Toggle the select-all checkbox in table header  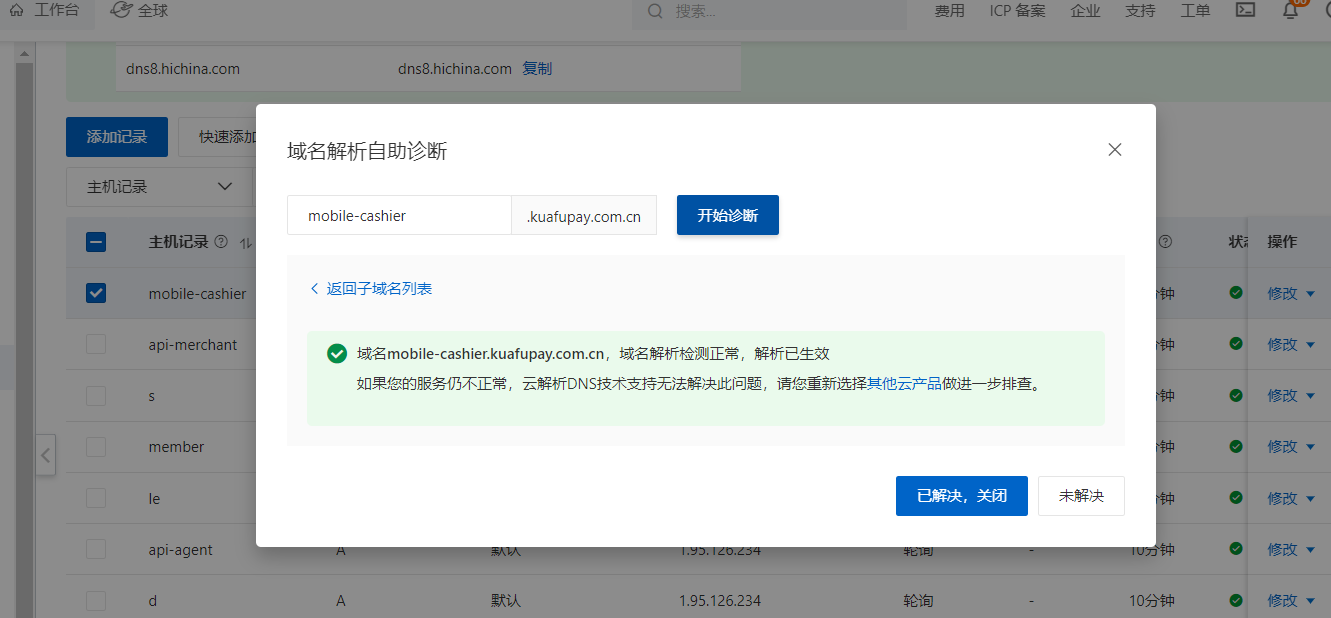click(x=96, y=242)
